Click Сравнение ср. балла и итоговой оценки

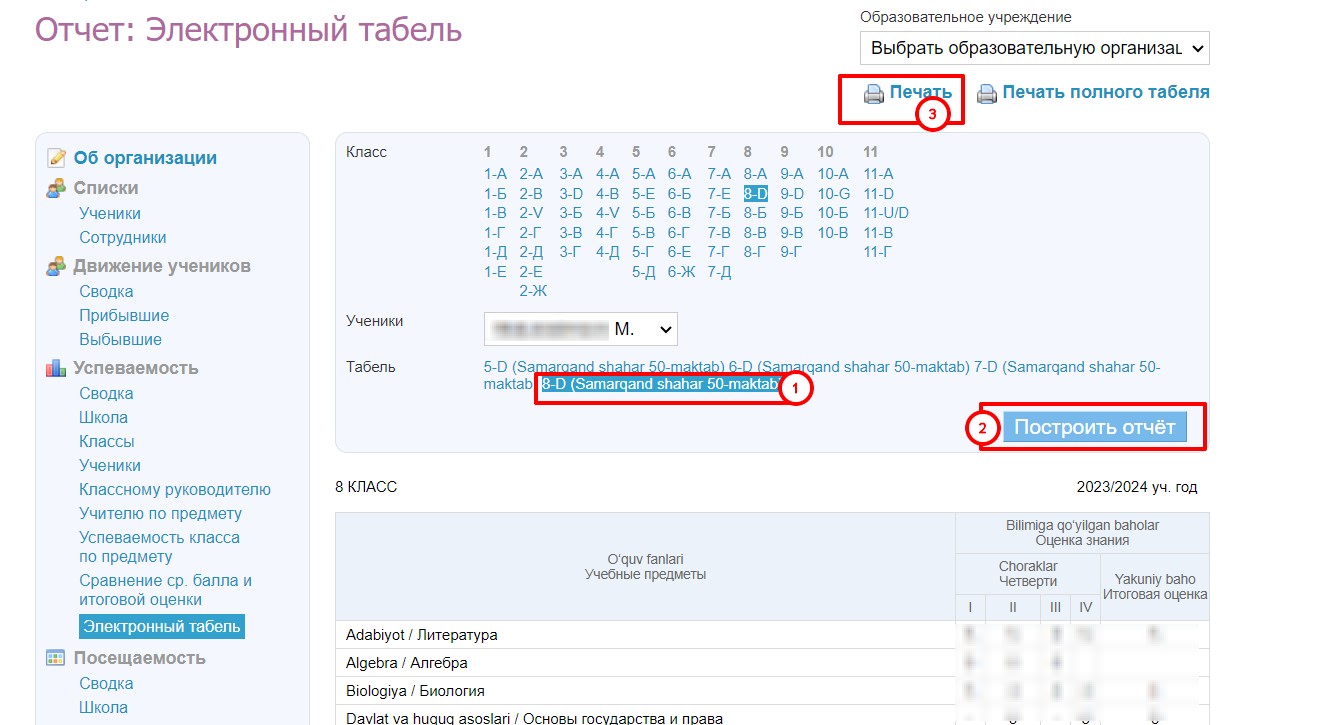pyautogui.click(x=166, y=588)
